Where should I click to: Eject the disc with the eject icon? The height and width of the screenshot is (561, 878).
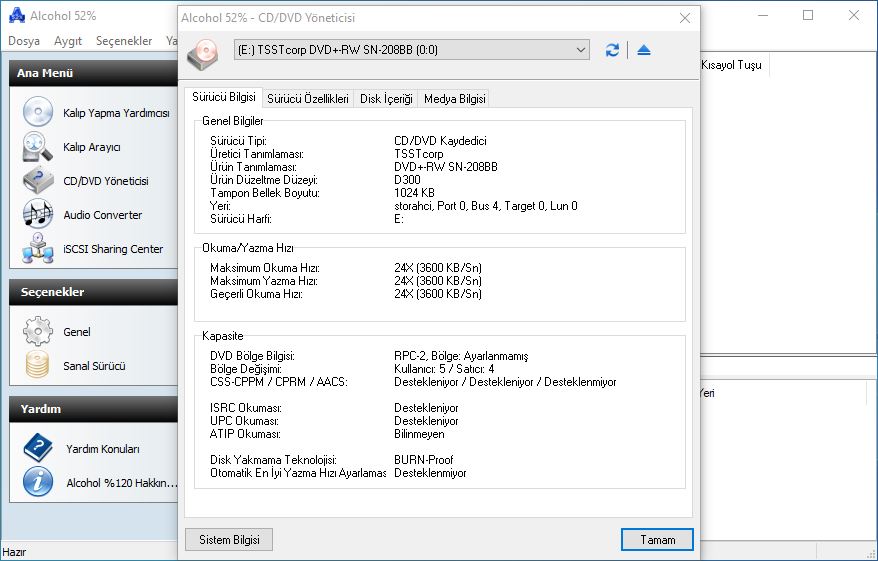coord(644,50)
